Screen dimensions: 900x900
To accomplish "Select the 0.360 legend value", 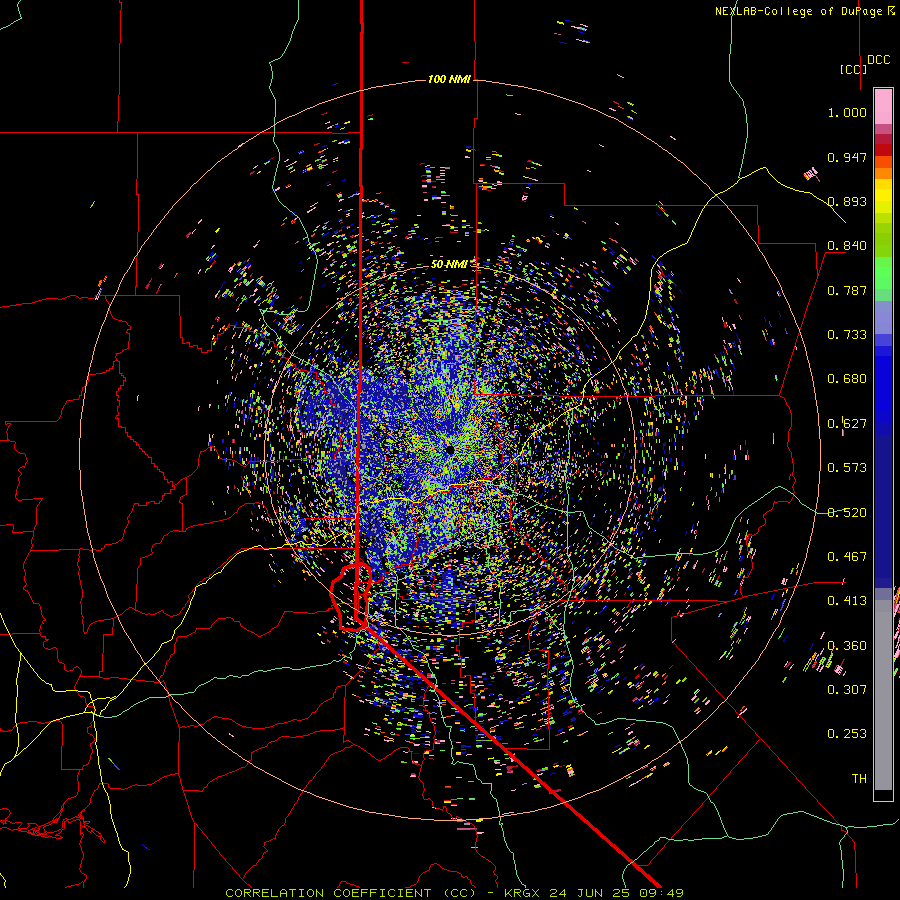I will pyautogui.click(x=847, y=646).
